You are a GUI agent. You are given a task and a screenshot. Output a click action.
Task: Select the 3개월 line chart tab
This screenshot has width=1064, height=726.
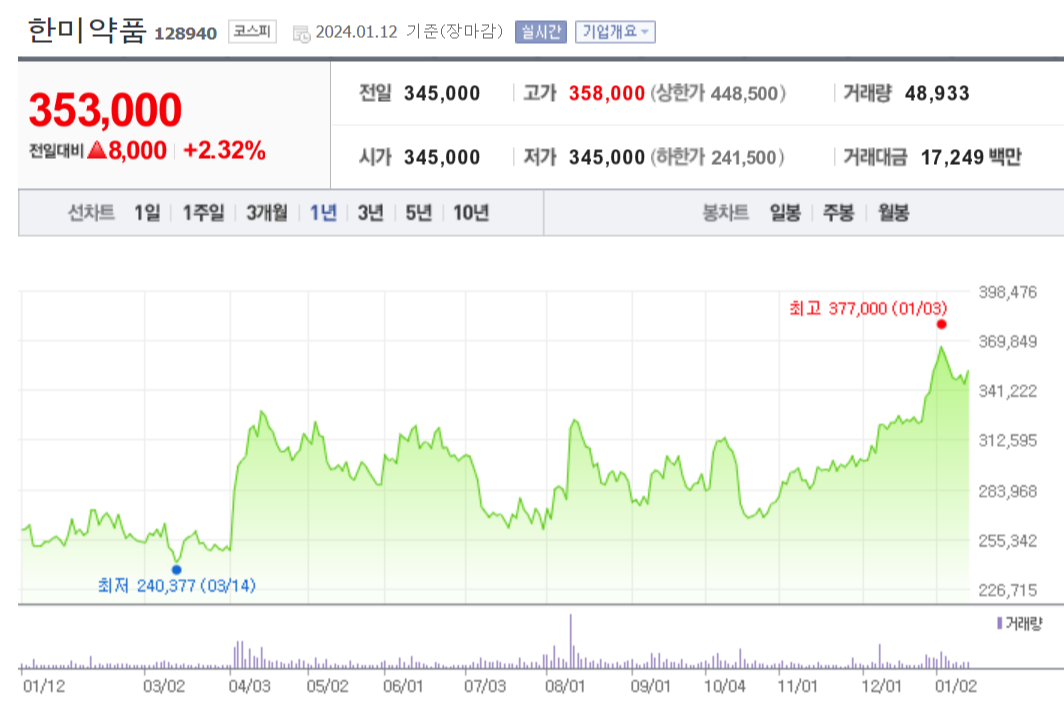(266, 213)
